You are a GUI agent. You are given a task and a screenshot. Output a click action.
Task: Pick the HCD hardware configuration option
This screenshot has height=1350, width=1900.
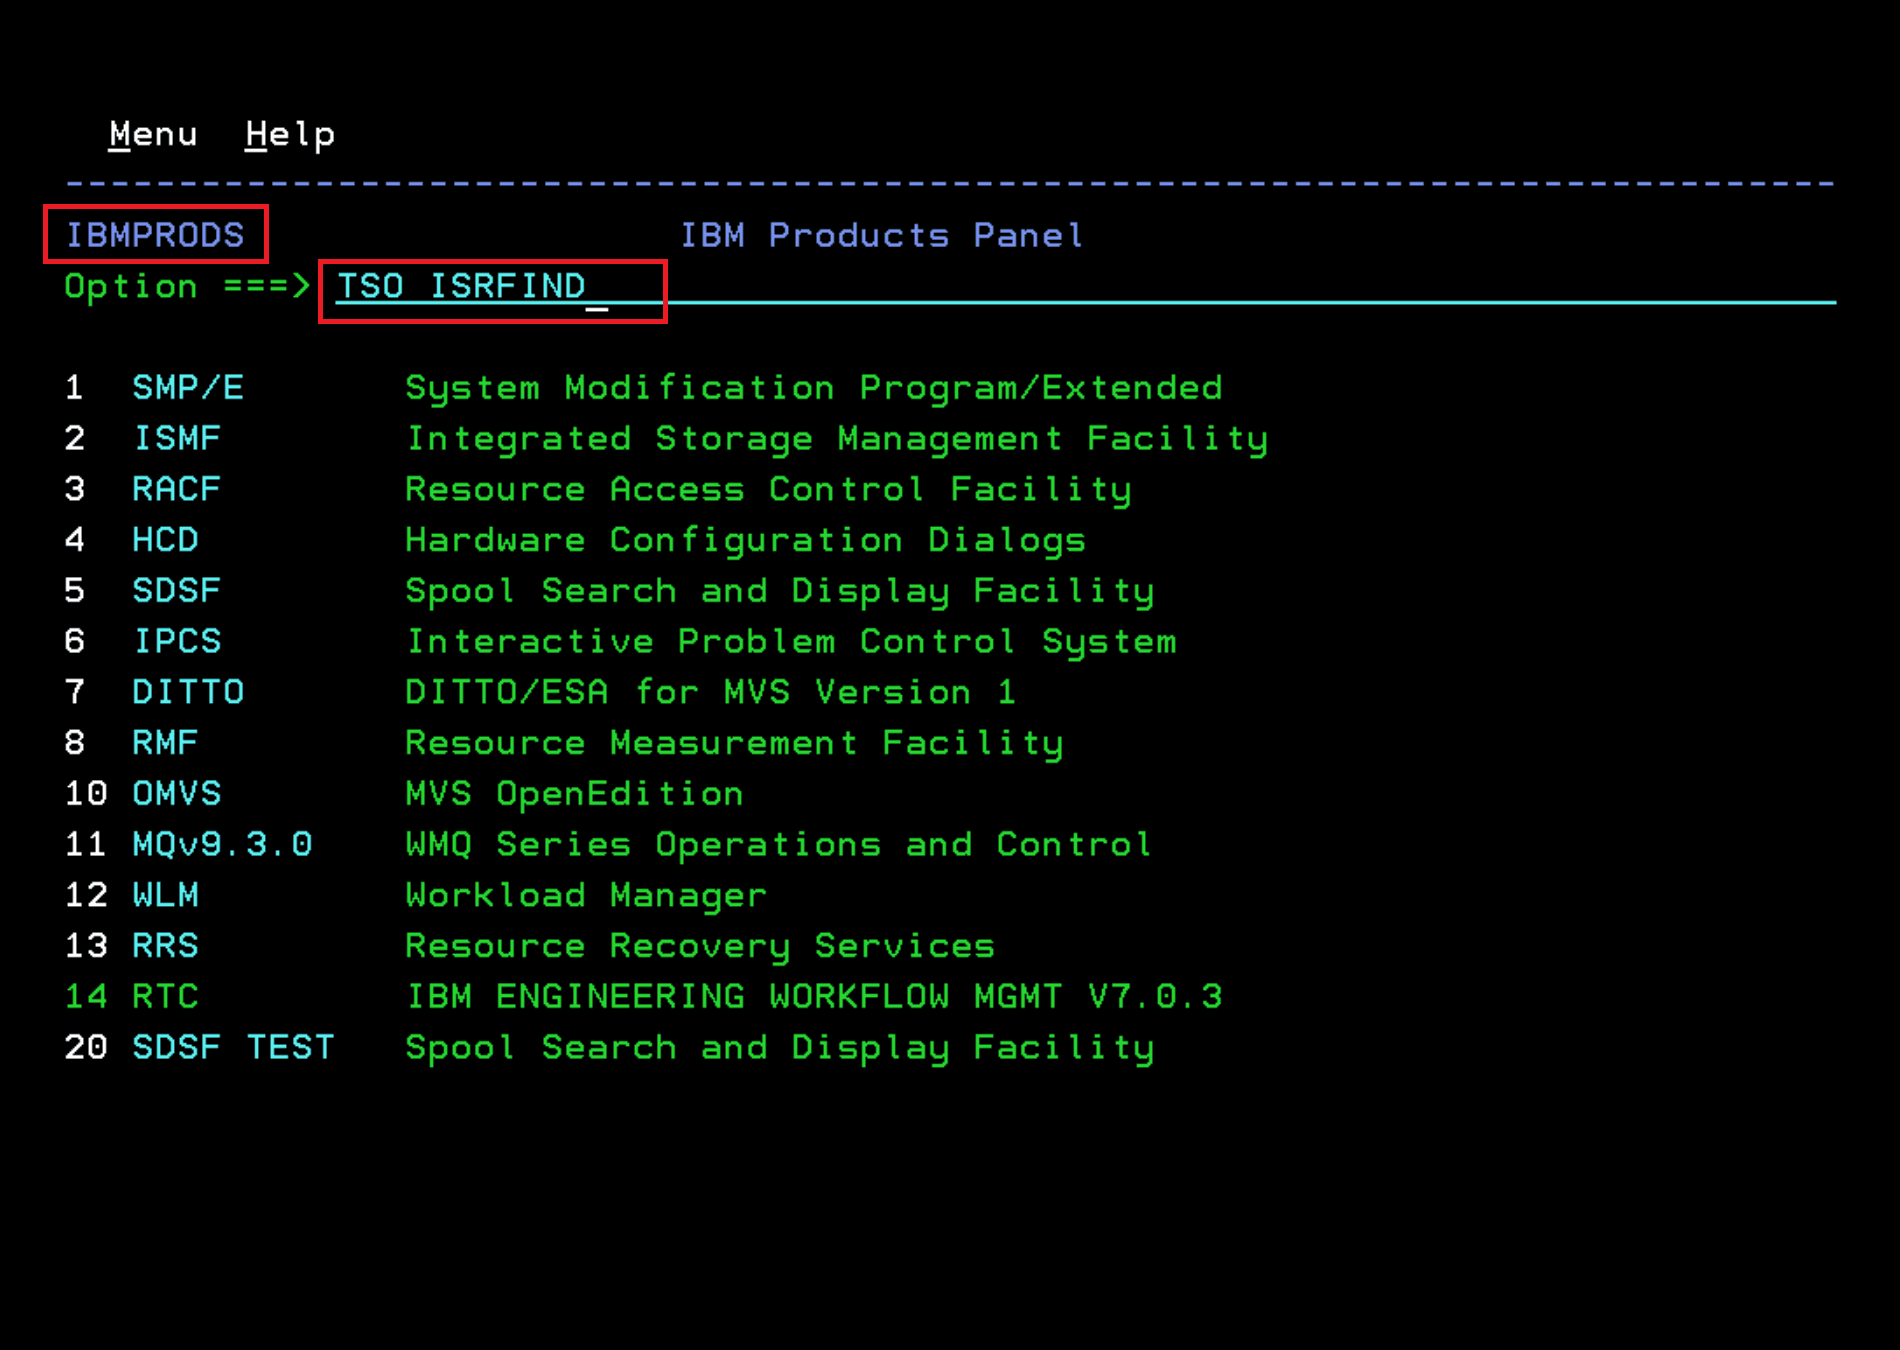coord(165,540)
